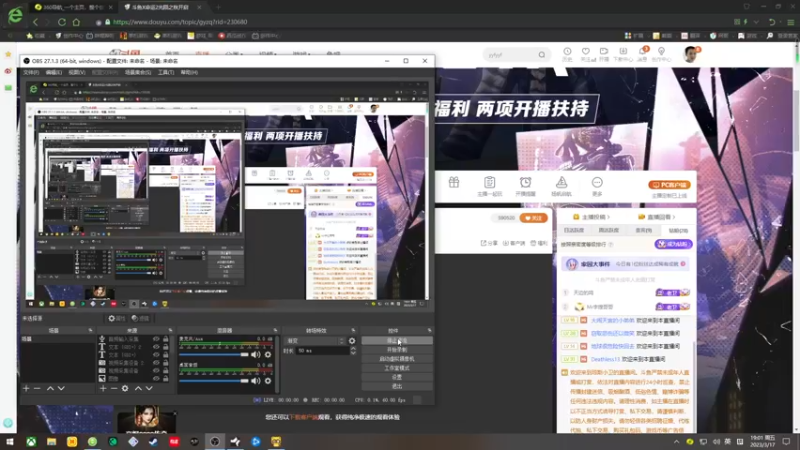800x450 pixels.
Task: Toggle 工作室模式 in OBS controls
Action: (397, 368)
